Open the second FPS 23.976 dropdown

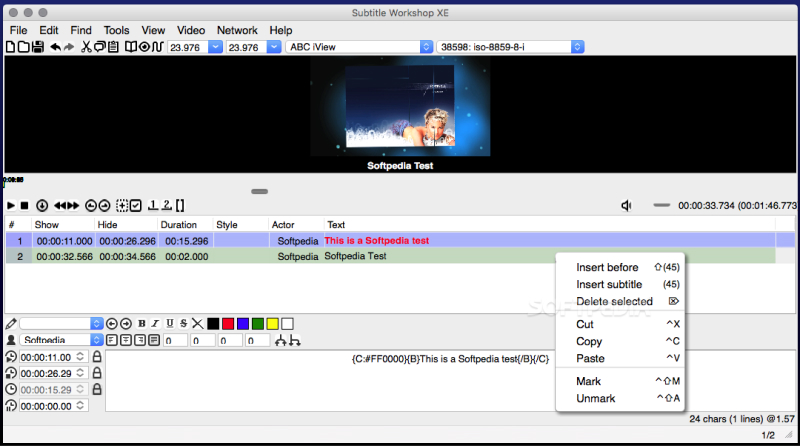point(274,47)
